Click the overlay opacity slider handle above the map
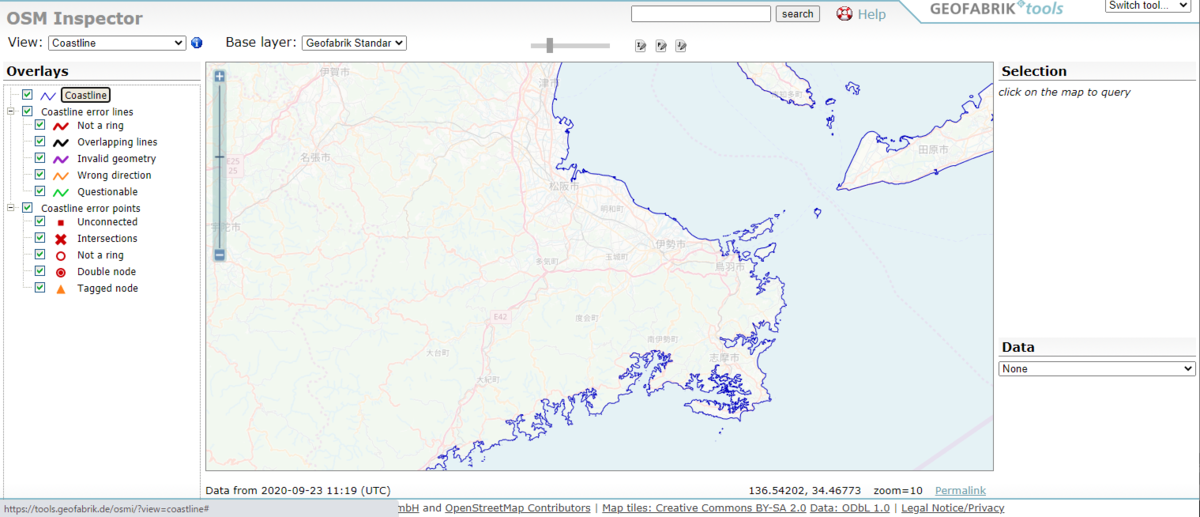The height and width of the screenshot is (517, 1200). point(550,45)
